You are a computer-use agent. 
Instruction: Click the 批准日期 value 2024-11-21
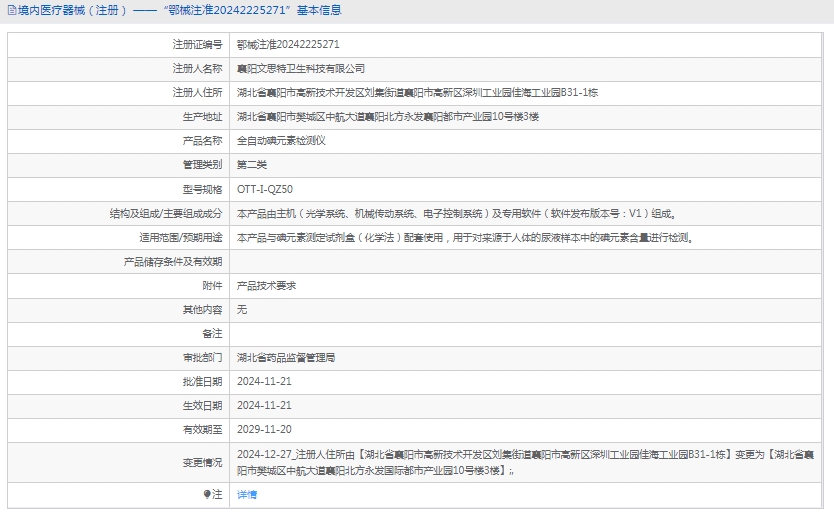coord(264,381)
